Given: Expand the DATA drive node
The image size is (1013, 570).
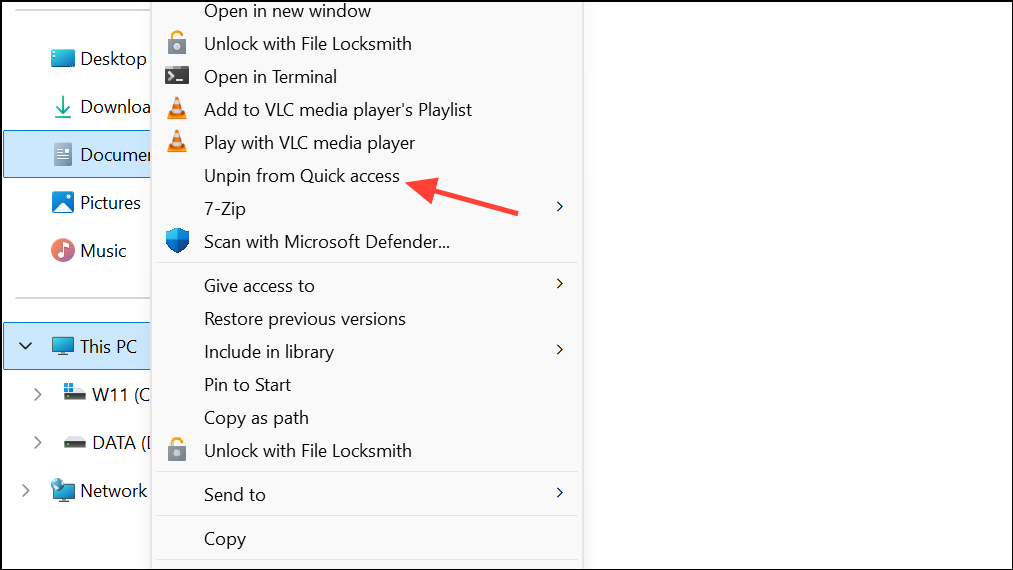Looking at the screenshot, I should (x=37, y=442).
